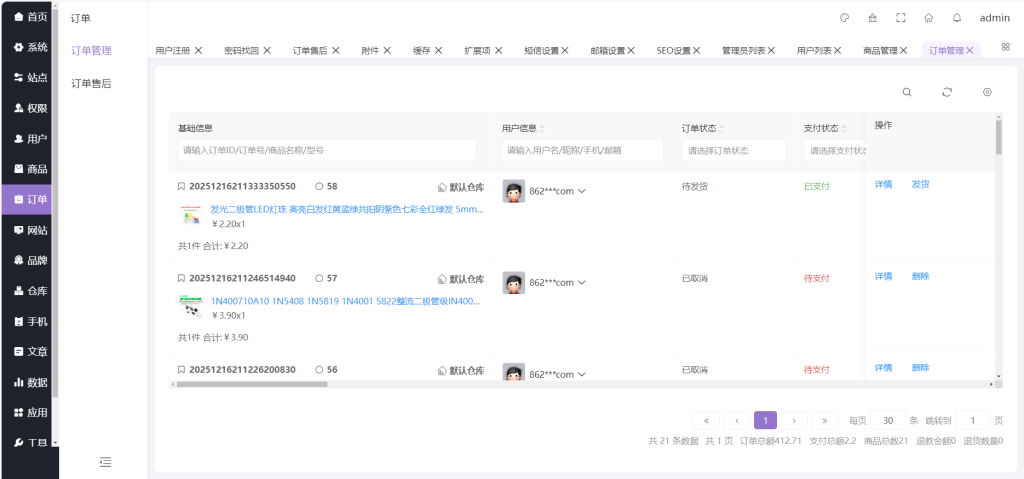Close the 商品管理 tab

click(x=903, y=50)
